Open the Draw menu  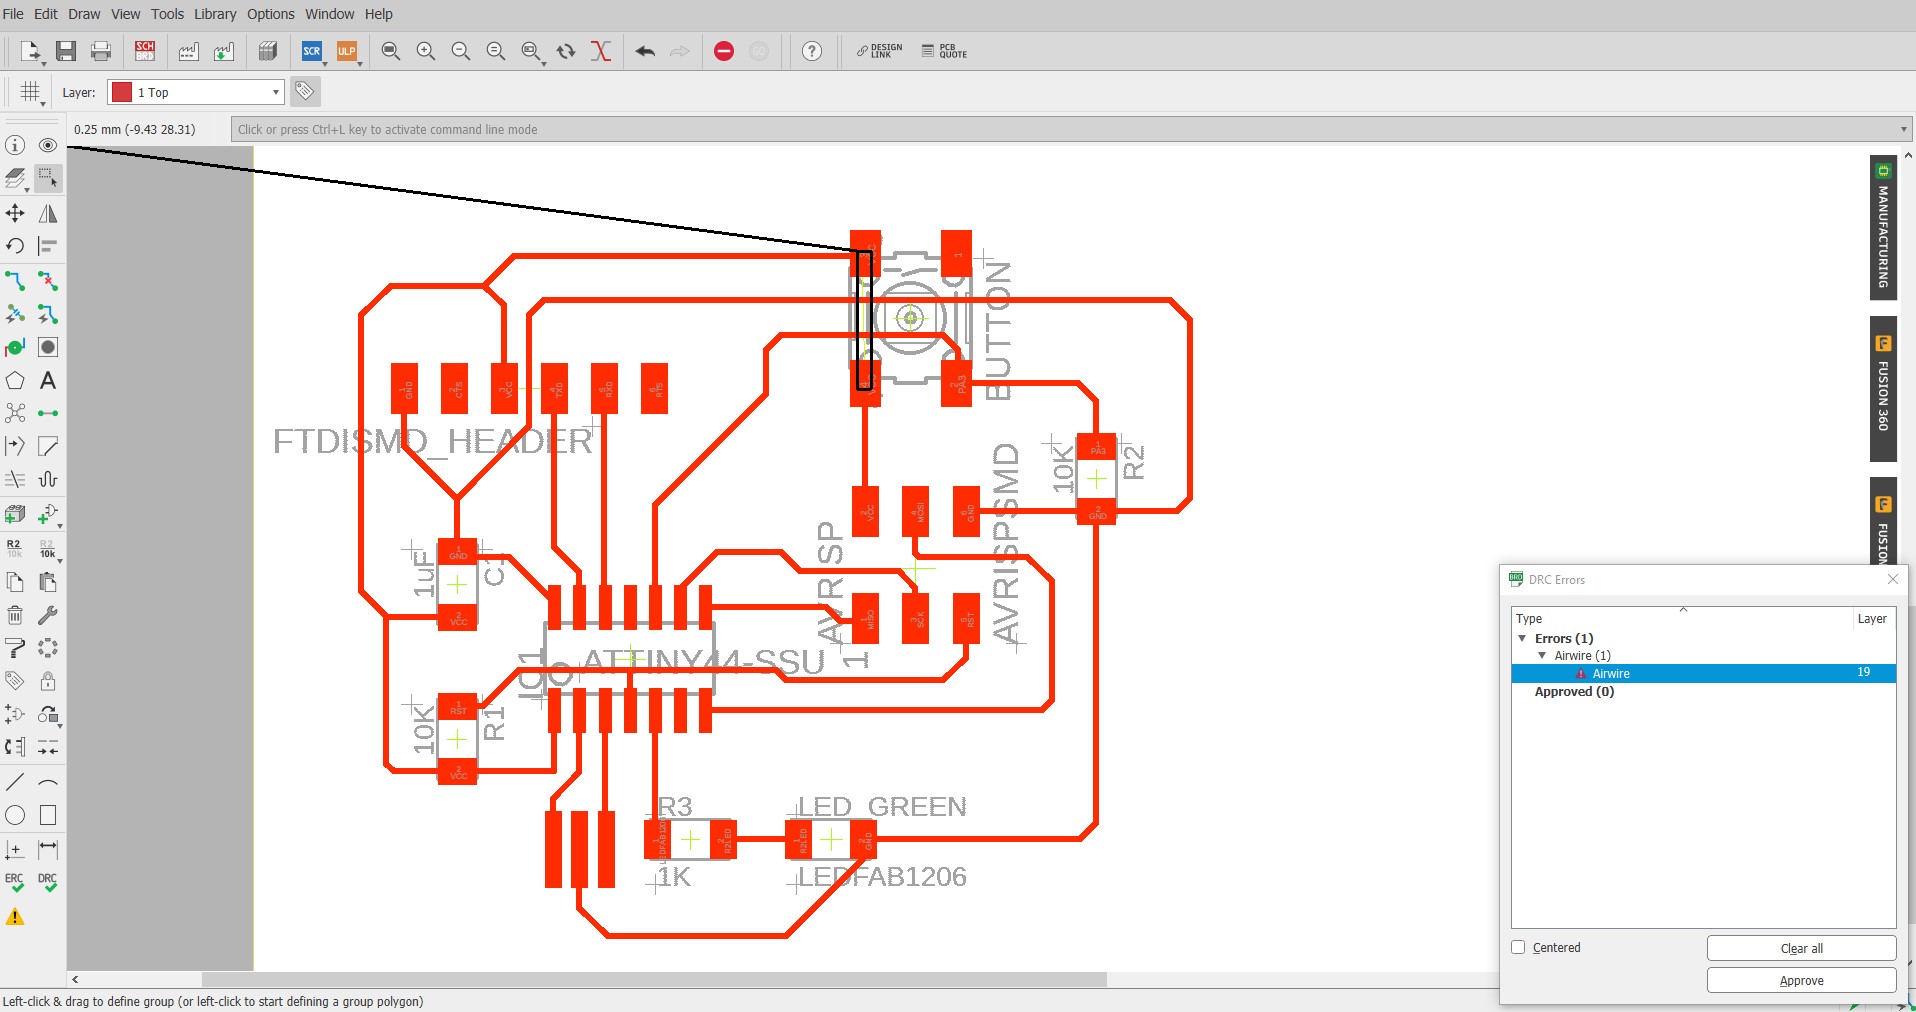[x=84, y=14]
